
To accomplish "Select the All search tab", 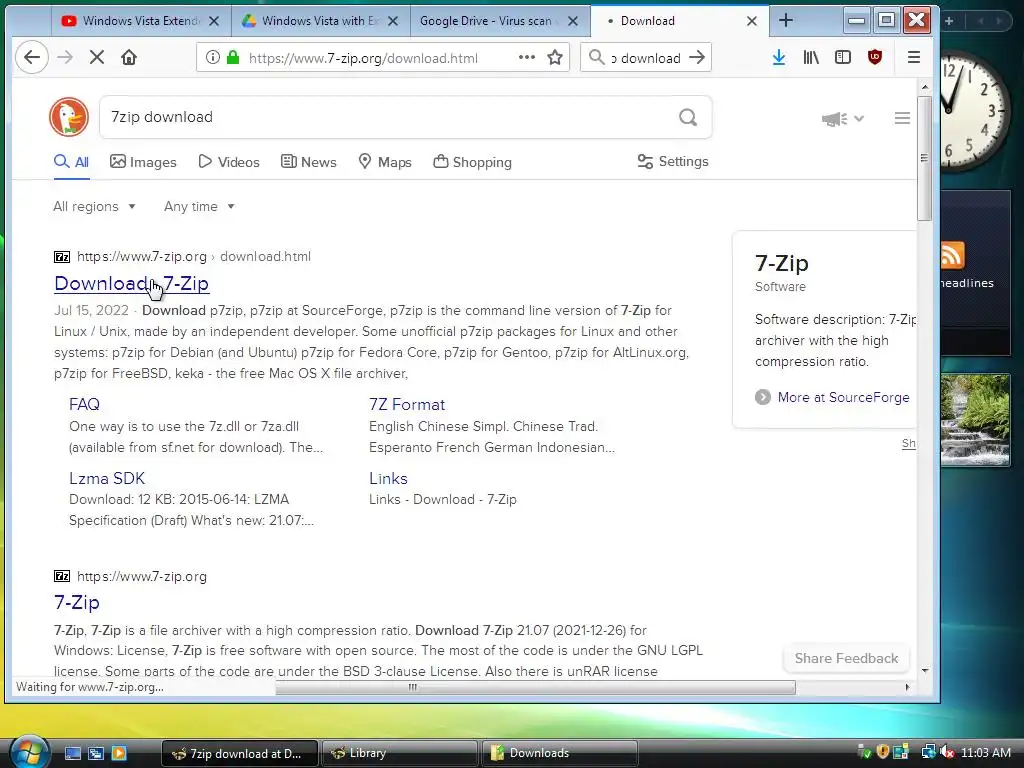I will [71, 162].
